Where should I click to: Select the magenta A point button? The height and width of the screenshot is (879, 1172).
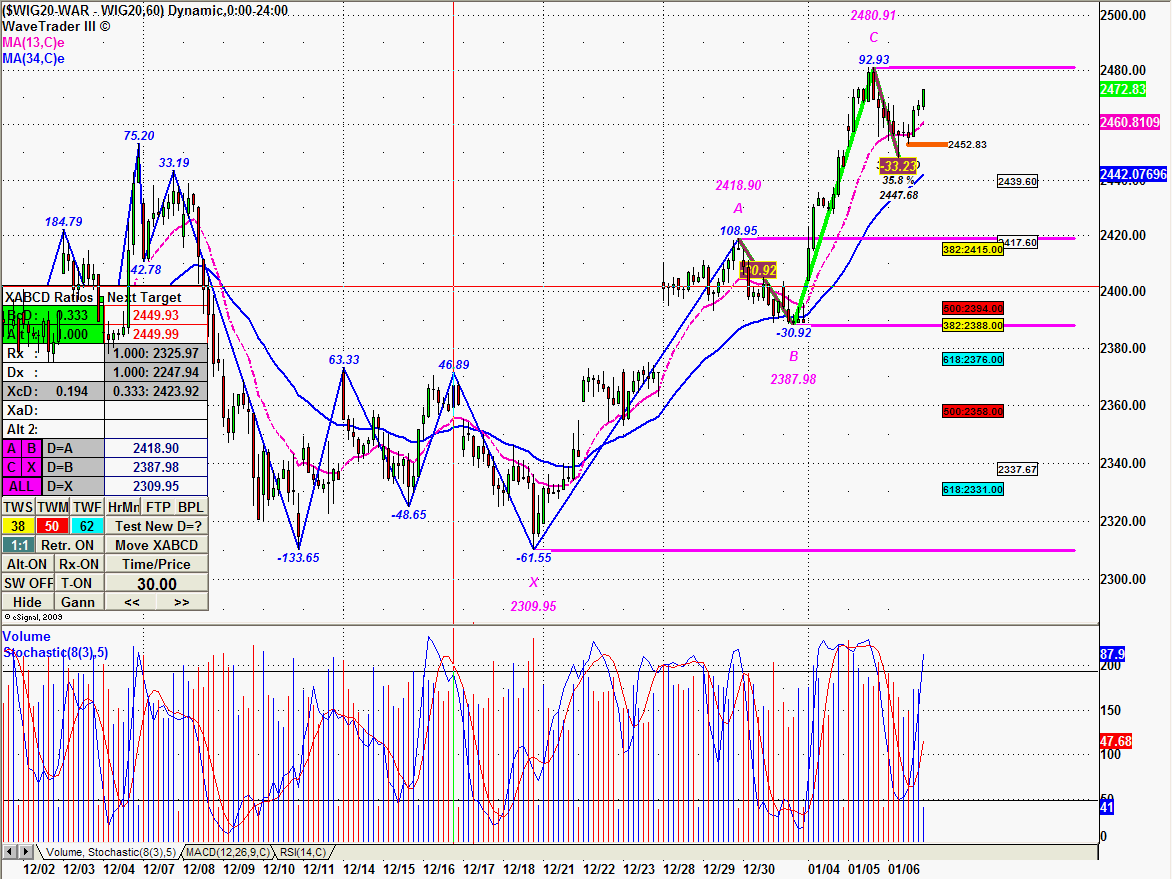coord(13,449)
